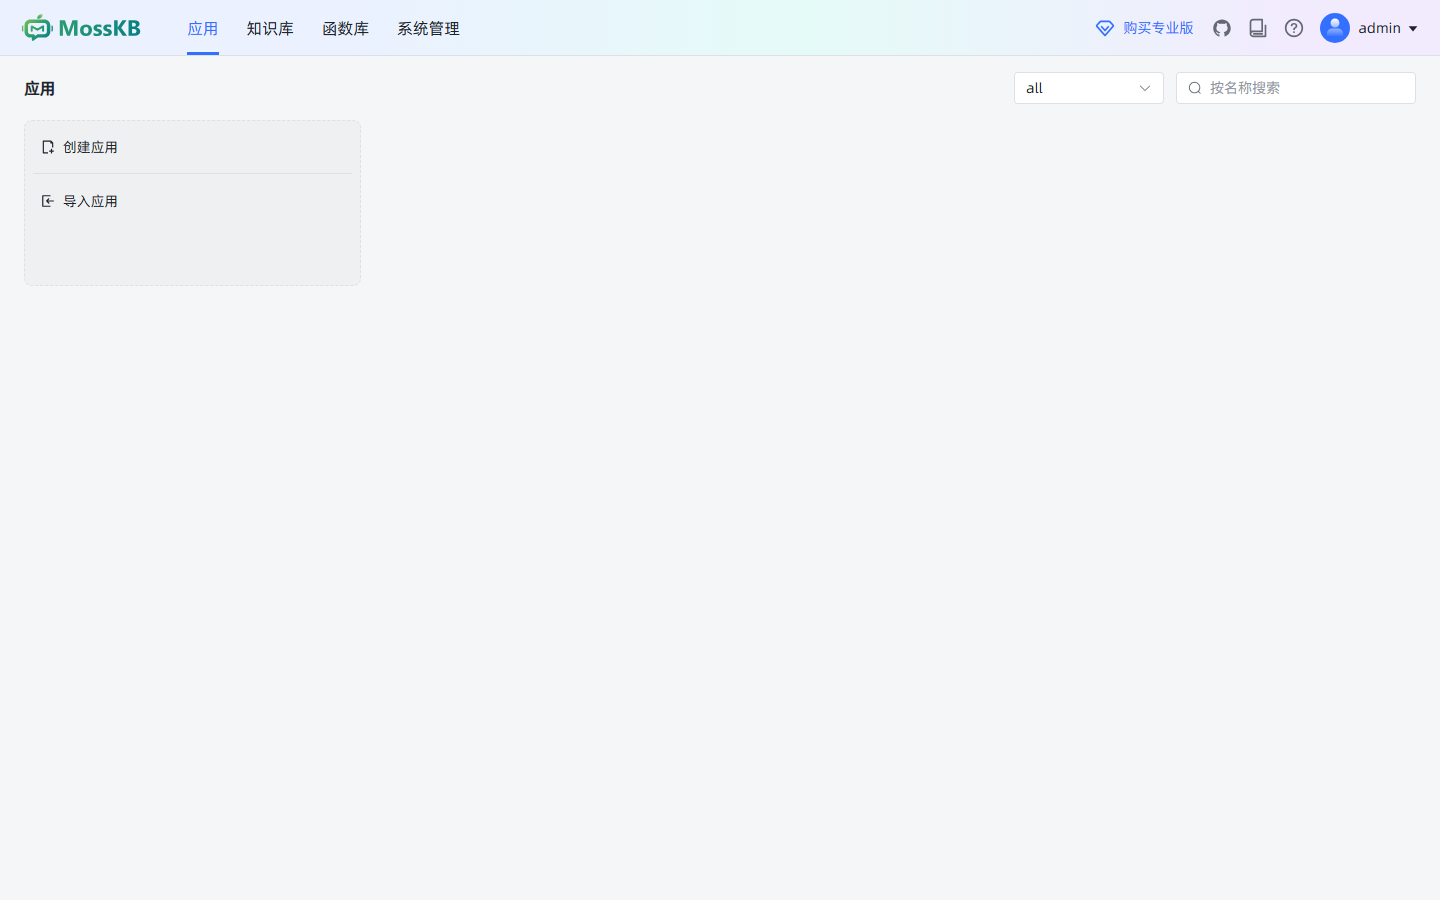
Task: Click the 导入应用 import icon
Action: coord(47,201)
